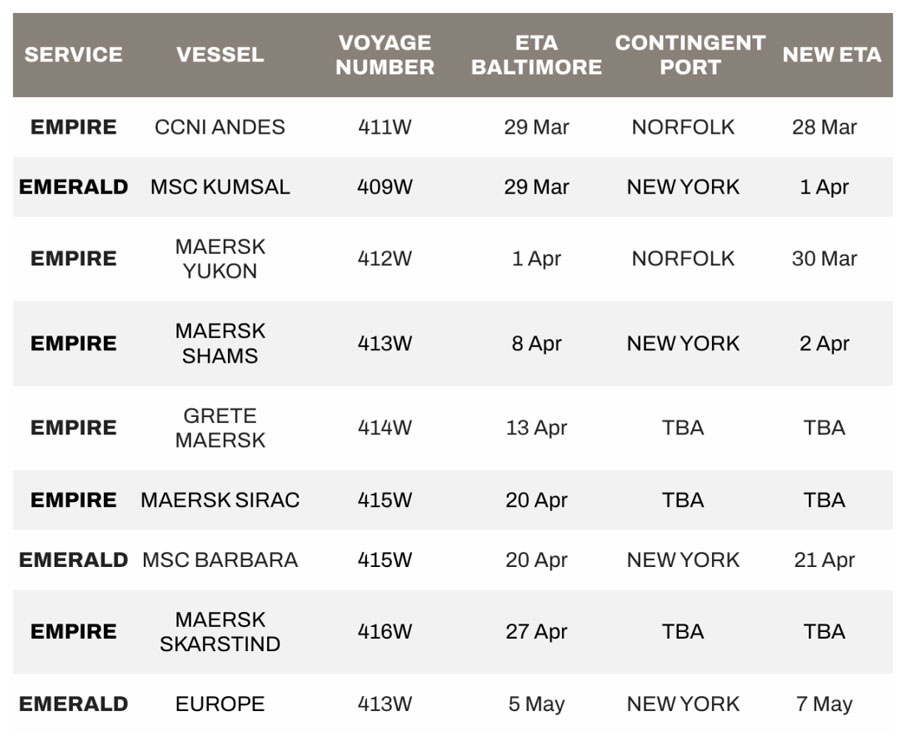Click NORFOLK in the CCNI ANDES row
The height and width of the screenshot is (749, 900).
(x=683, y=127)
